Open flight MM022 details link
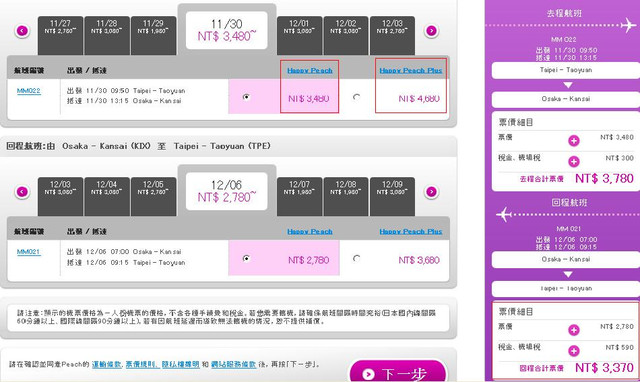This screenshot has height=382, width=640. 29,91
